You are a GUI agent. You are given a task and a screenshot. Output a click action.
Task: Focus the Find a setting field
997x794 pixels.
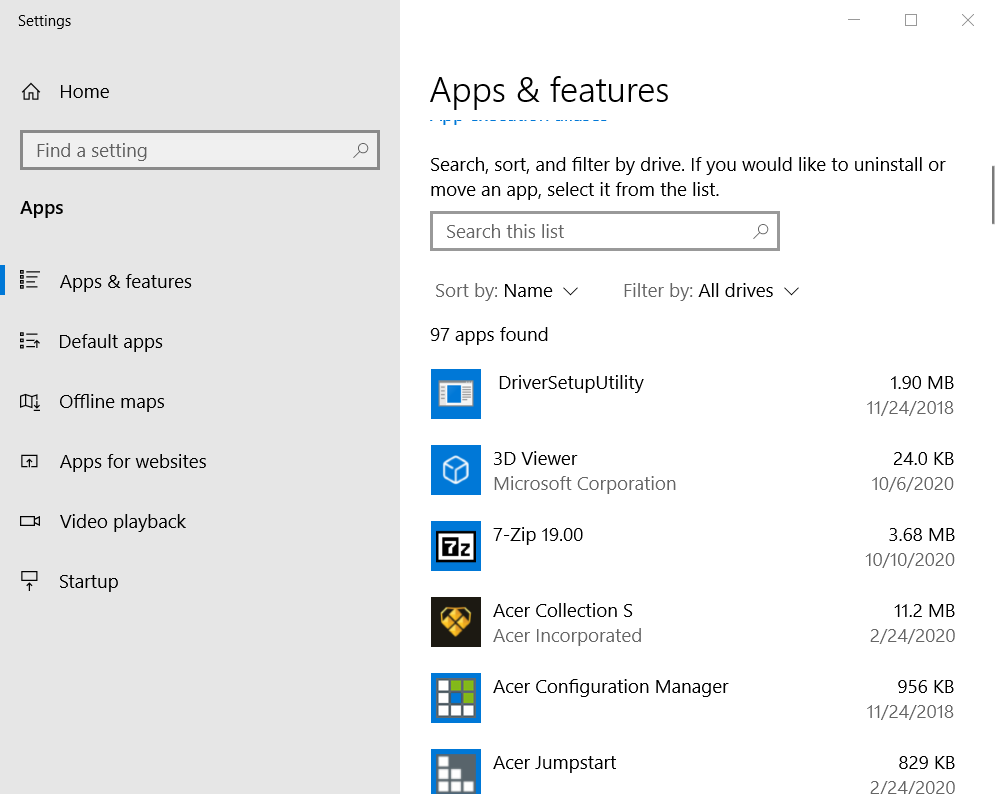pos(200,150)
